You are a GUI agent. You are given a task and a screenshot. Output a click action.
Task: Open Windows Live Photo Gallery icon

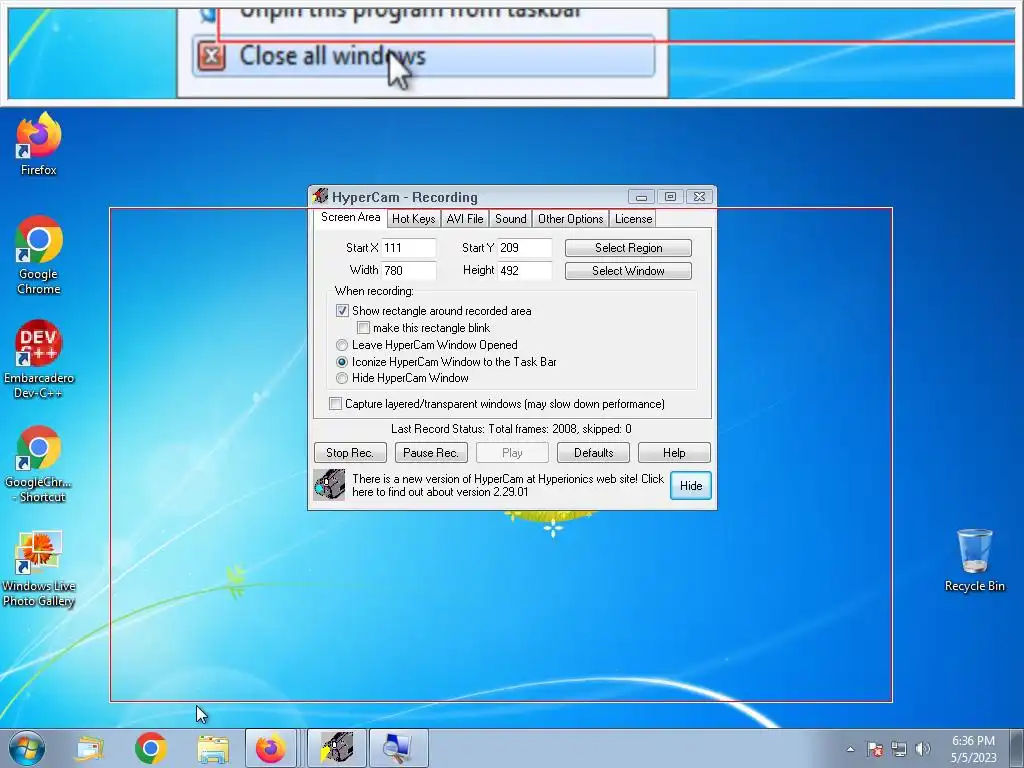[x=39, y=569]
